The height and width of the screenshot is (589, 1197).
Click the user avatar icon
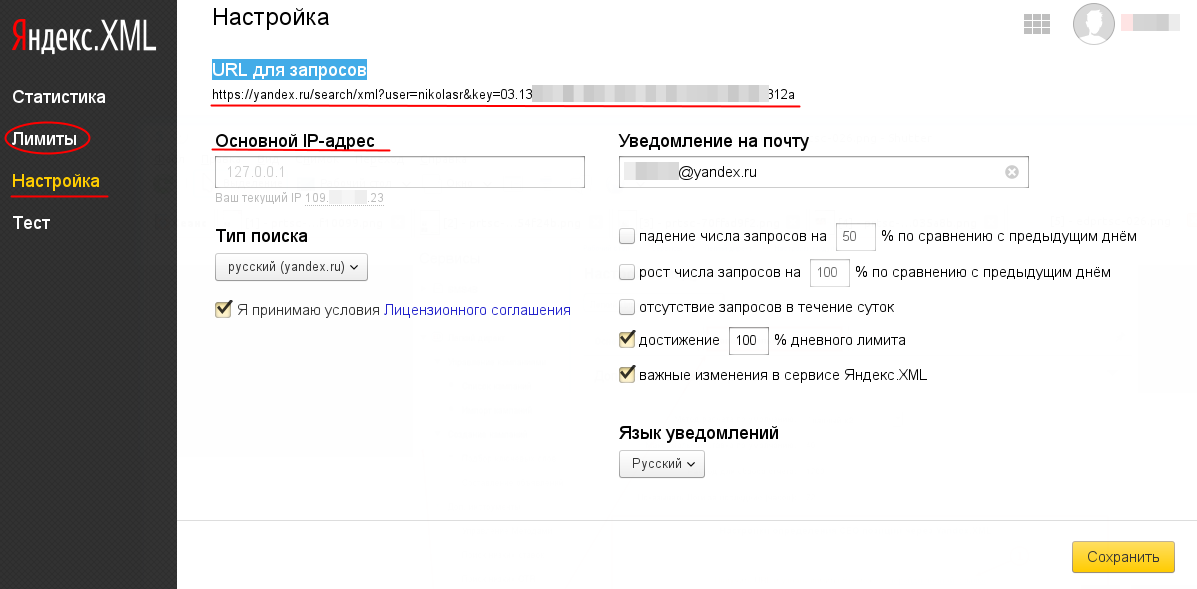click(1093, 24)
